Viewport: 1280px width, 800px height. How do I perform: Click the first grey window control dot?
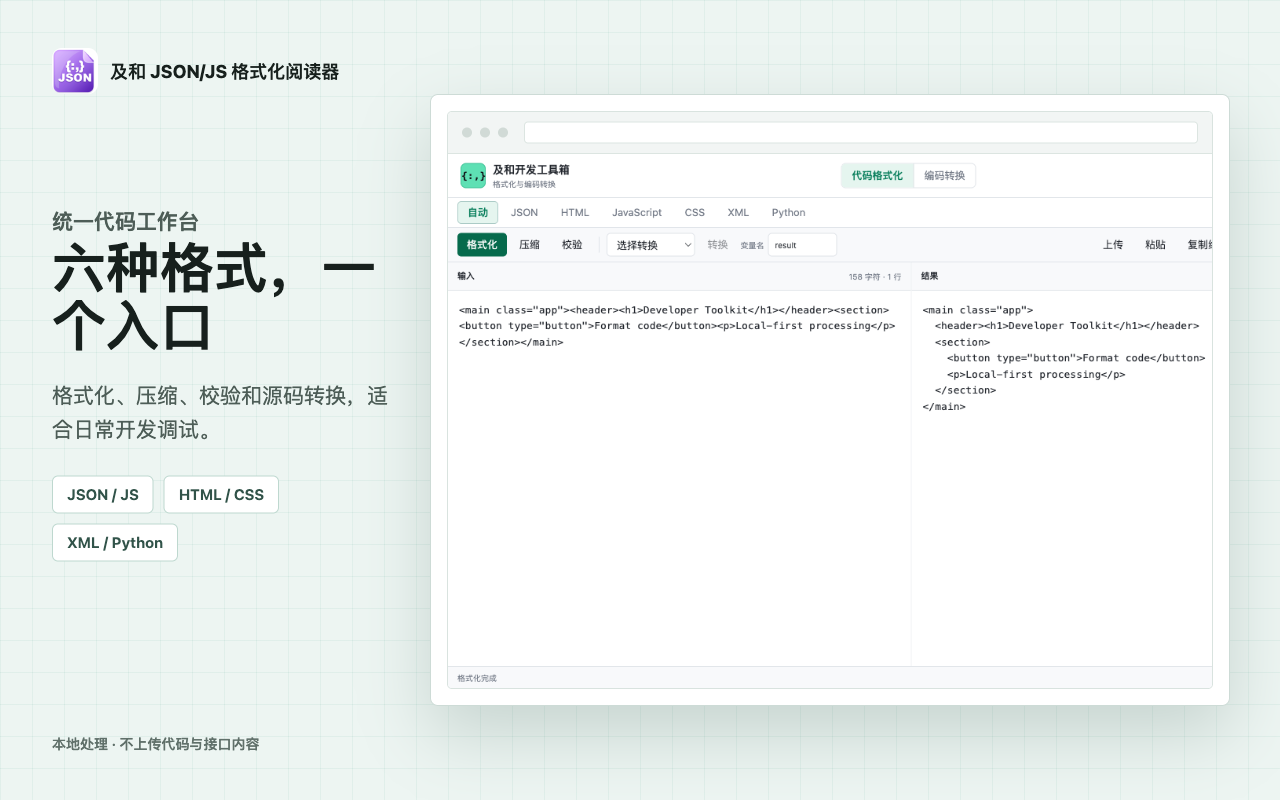click(467, 132)
